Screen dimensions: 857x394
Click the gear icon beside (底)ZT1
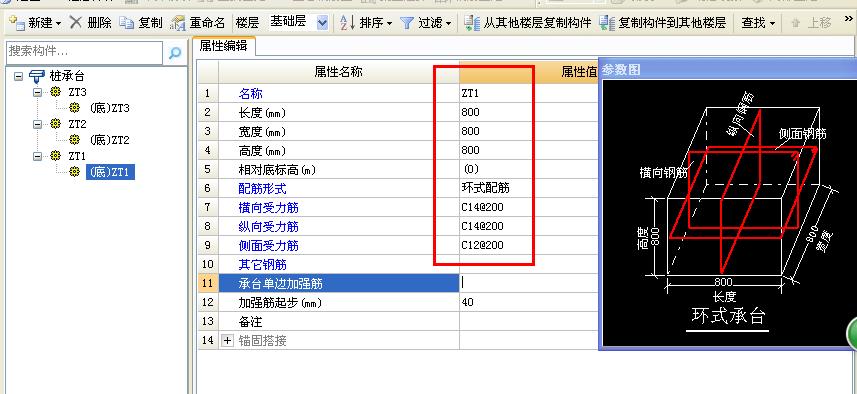75,172
